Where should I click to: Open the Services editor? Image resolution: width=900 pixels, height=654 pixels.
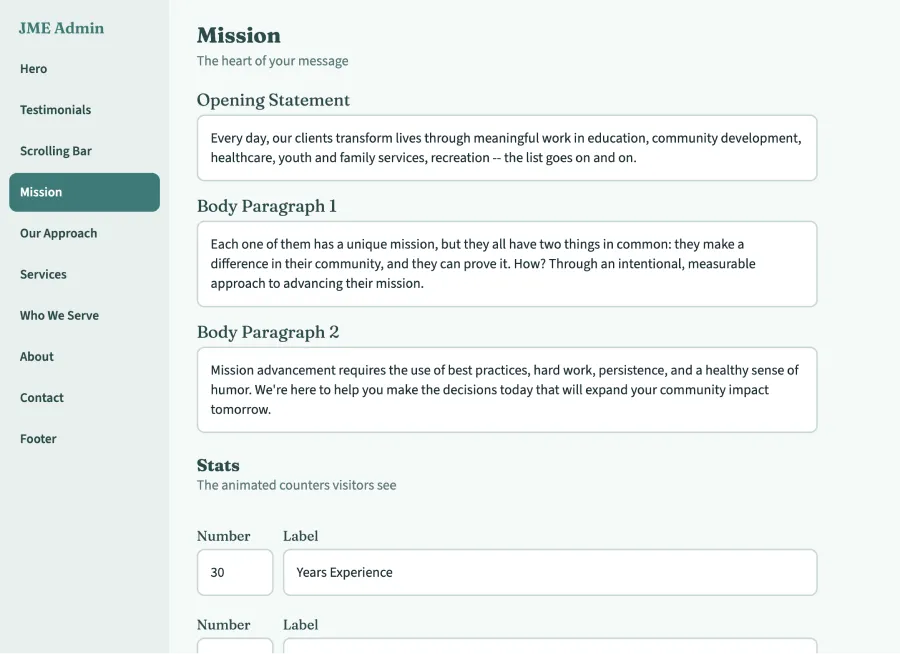pos(44,274)
